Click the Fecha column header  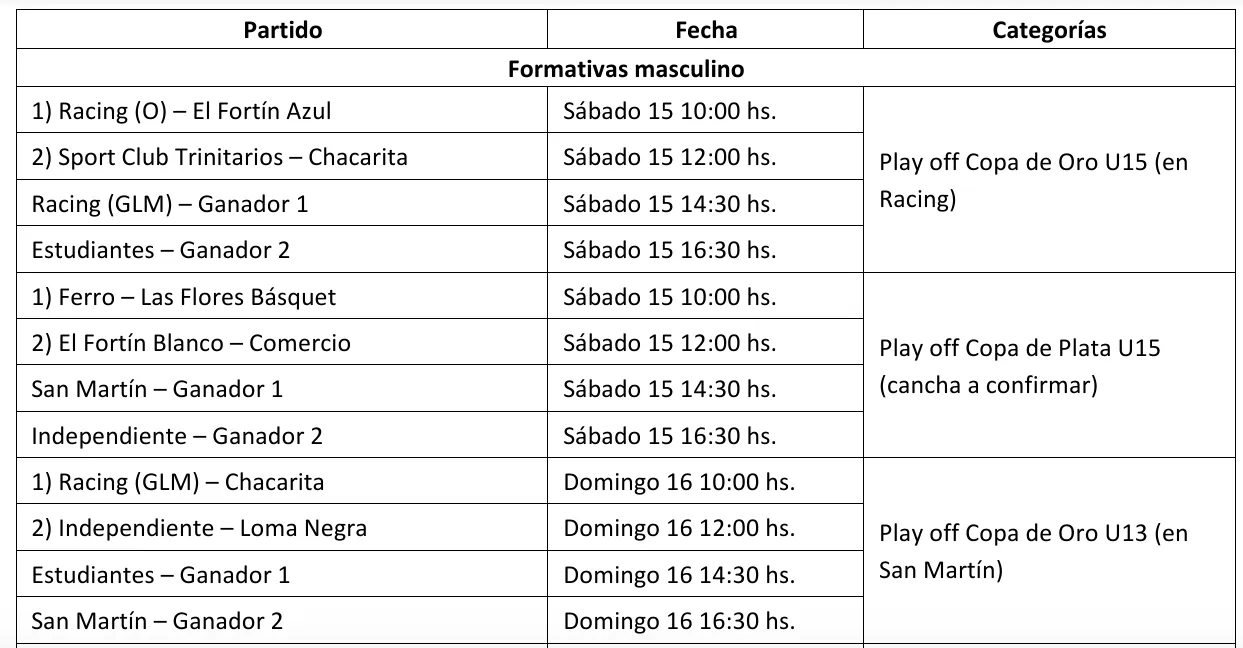(706, 30)
